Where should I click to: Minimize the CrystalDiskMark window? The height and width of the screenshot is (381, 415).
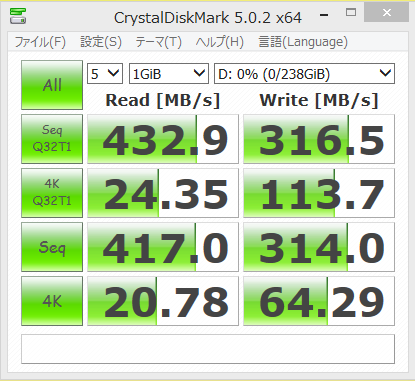(x=324, y=15)
